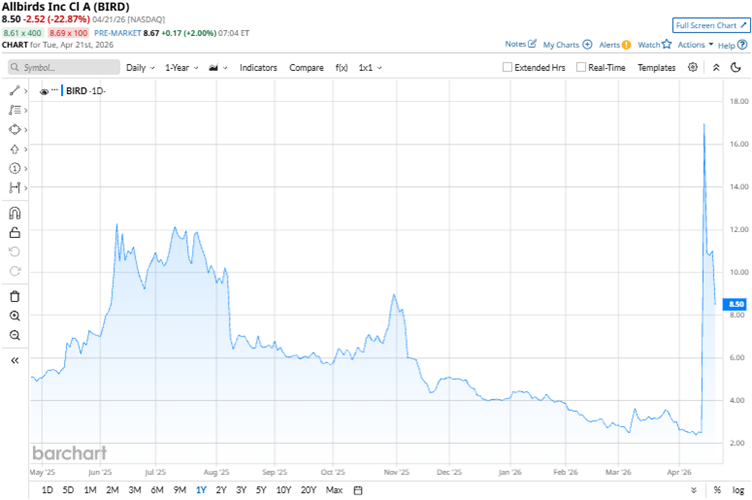
Task: Toggle the log scale option
Action: 738,490
